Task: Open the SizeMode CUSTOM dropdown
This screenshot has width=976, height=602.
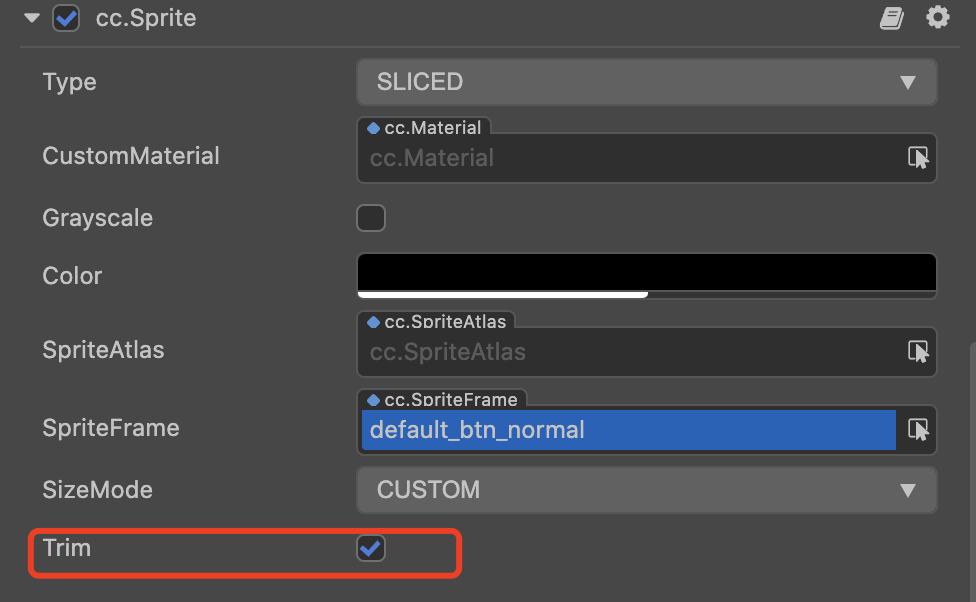Action: 647,490
